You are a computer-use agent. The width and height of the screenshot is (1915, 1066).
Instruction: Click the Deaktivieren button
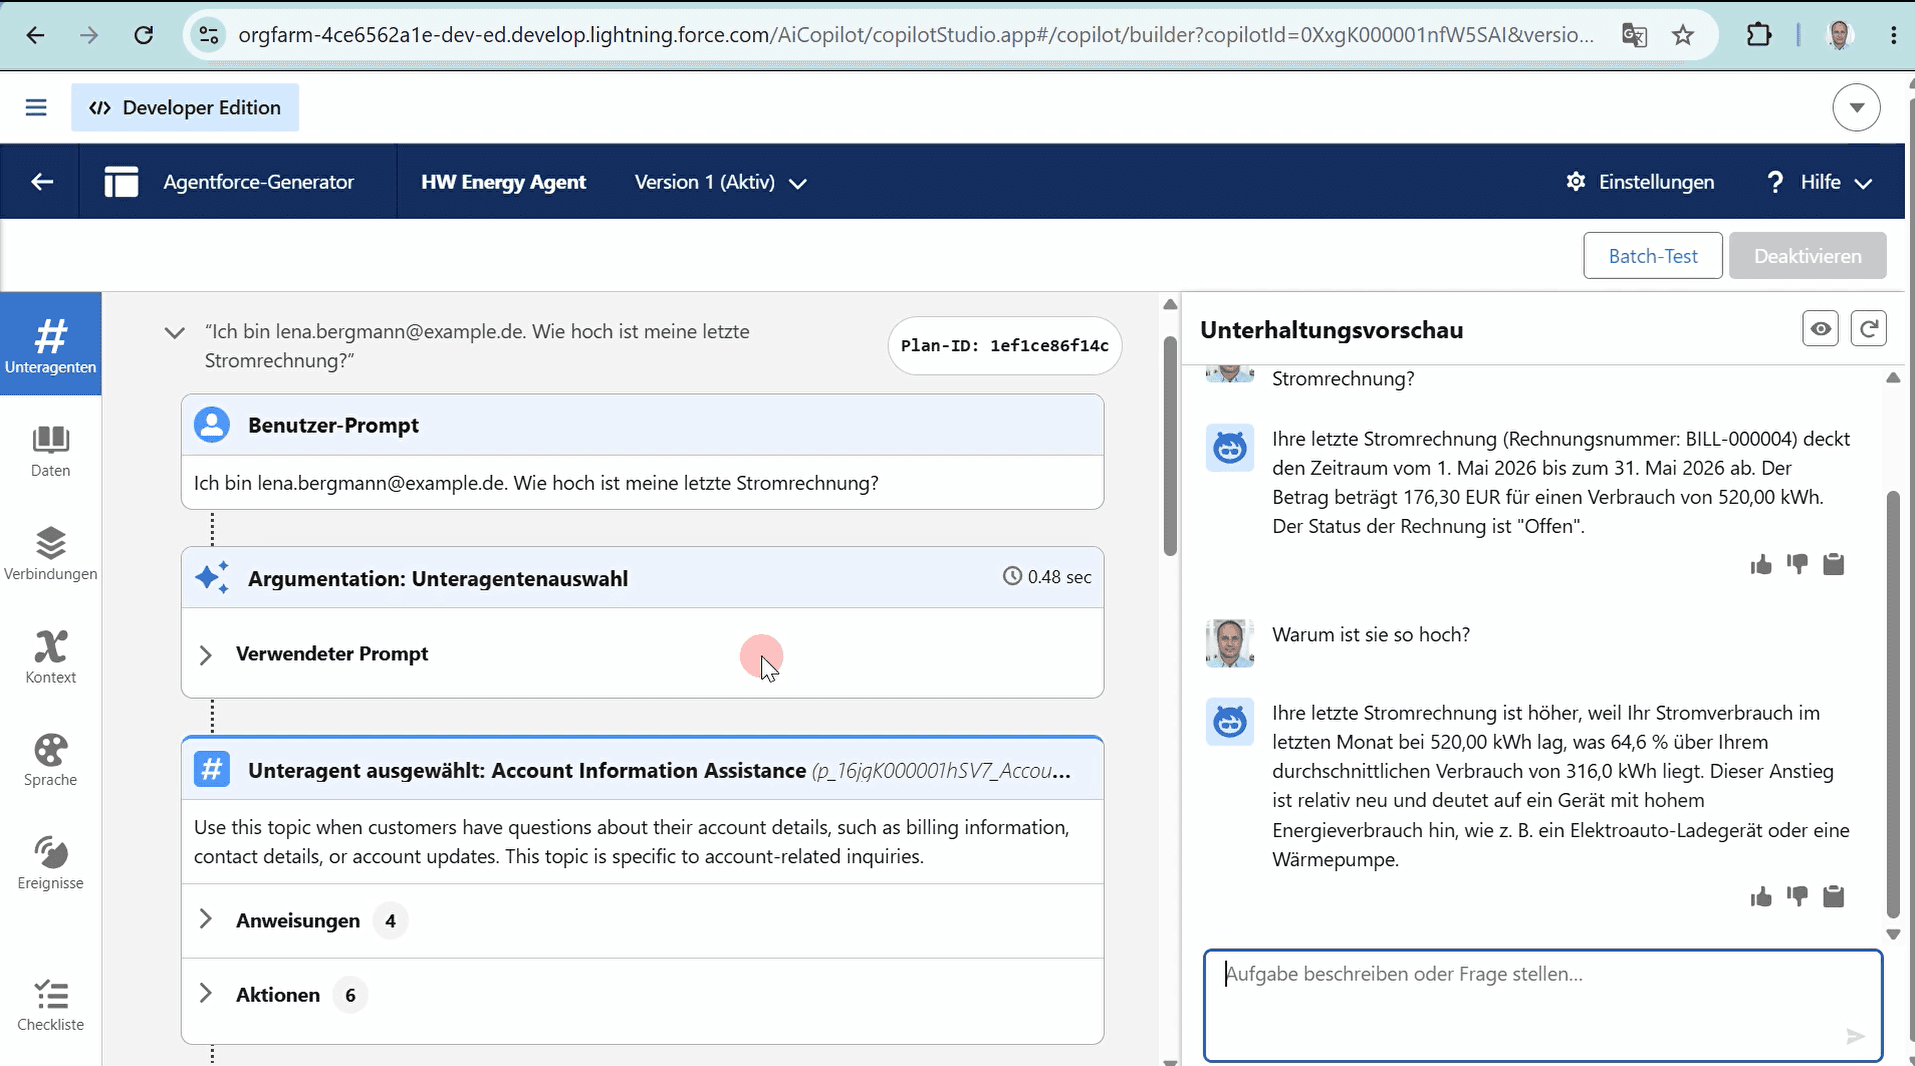tap(1807, 256)
